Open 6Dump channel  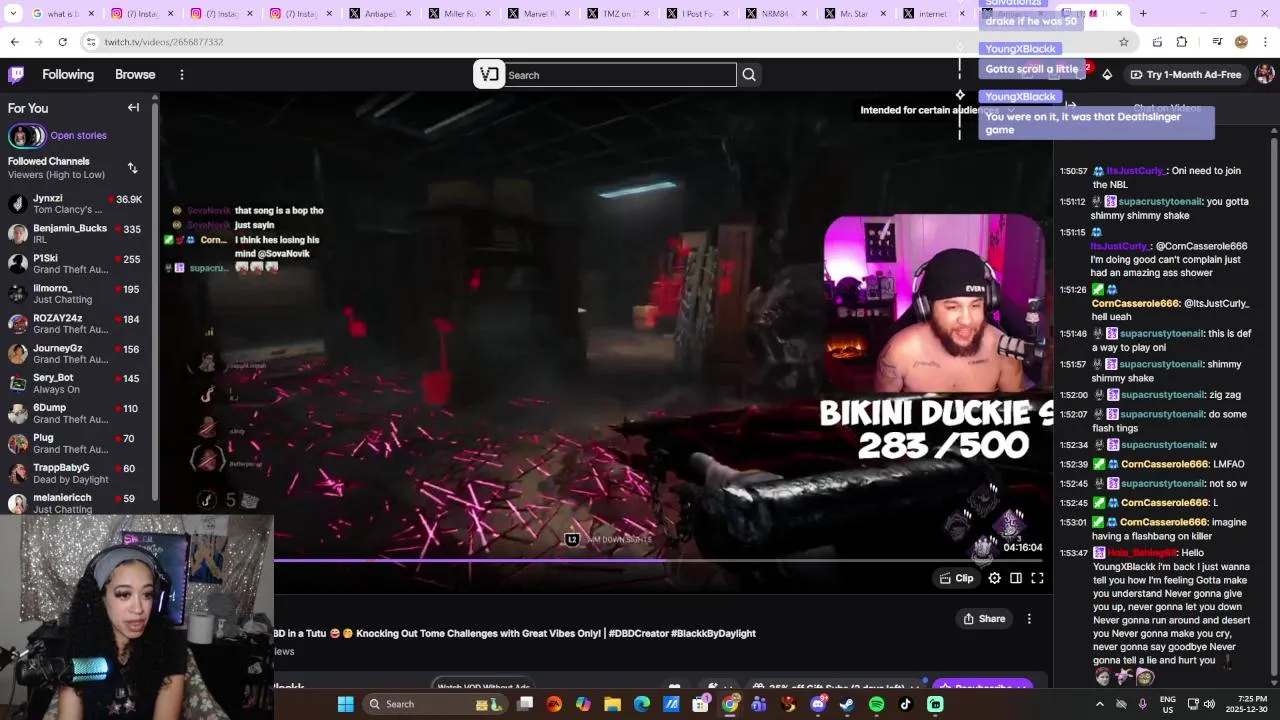point(75,414)
